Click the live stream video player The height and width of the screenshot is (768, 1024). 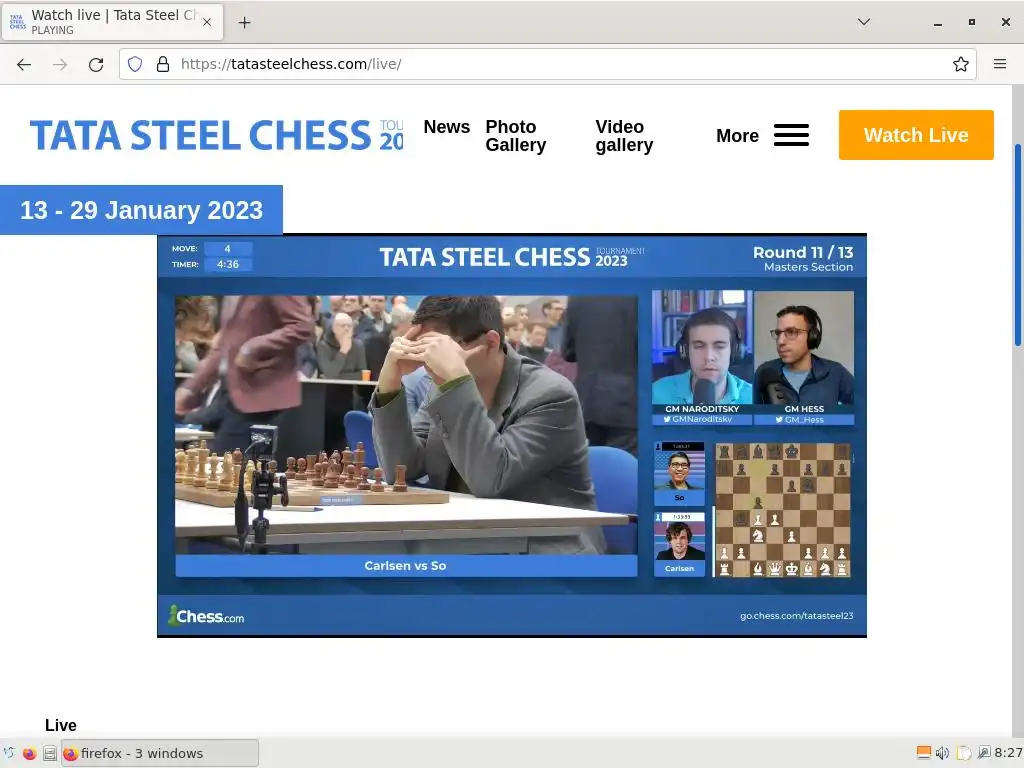point(512,435)
